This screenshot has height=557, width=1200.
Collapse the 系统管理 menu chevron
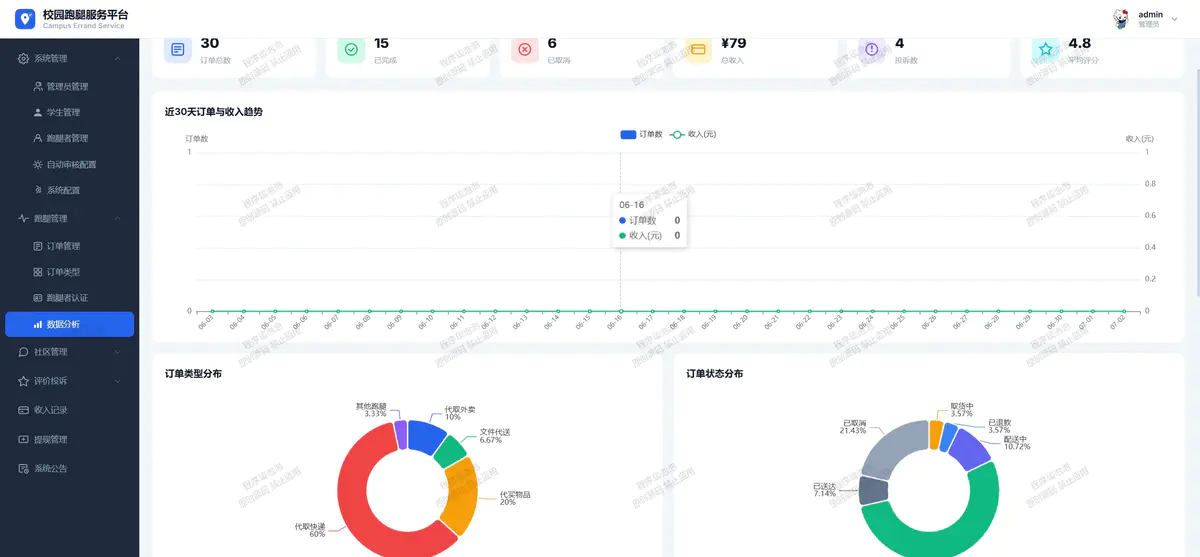point(117,58)
